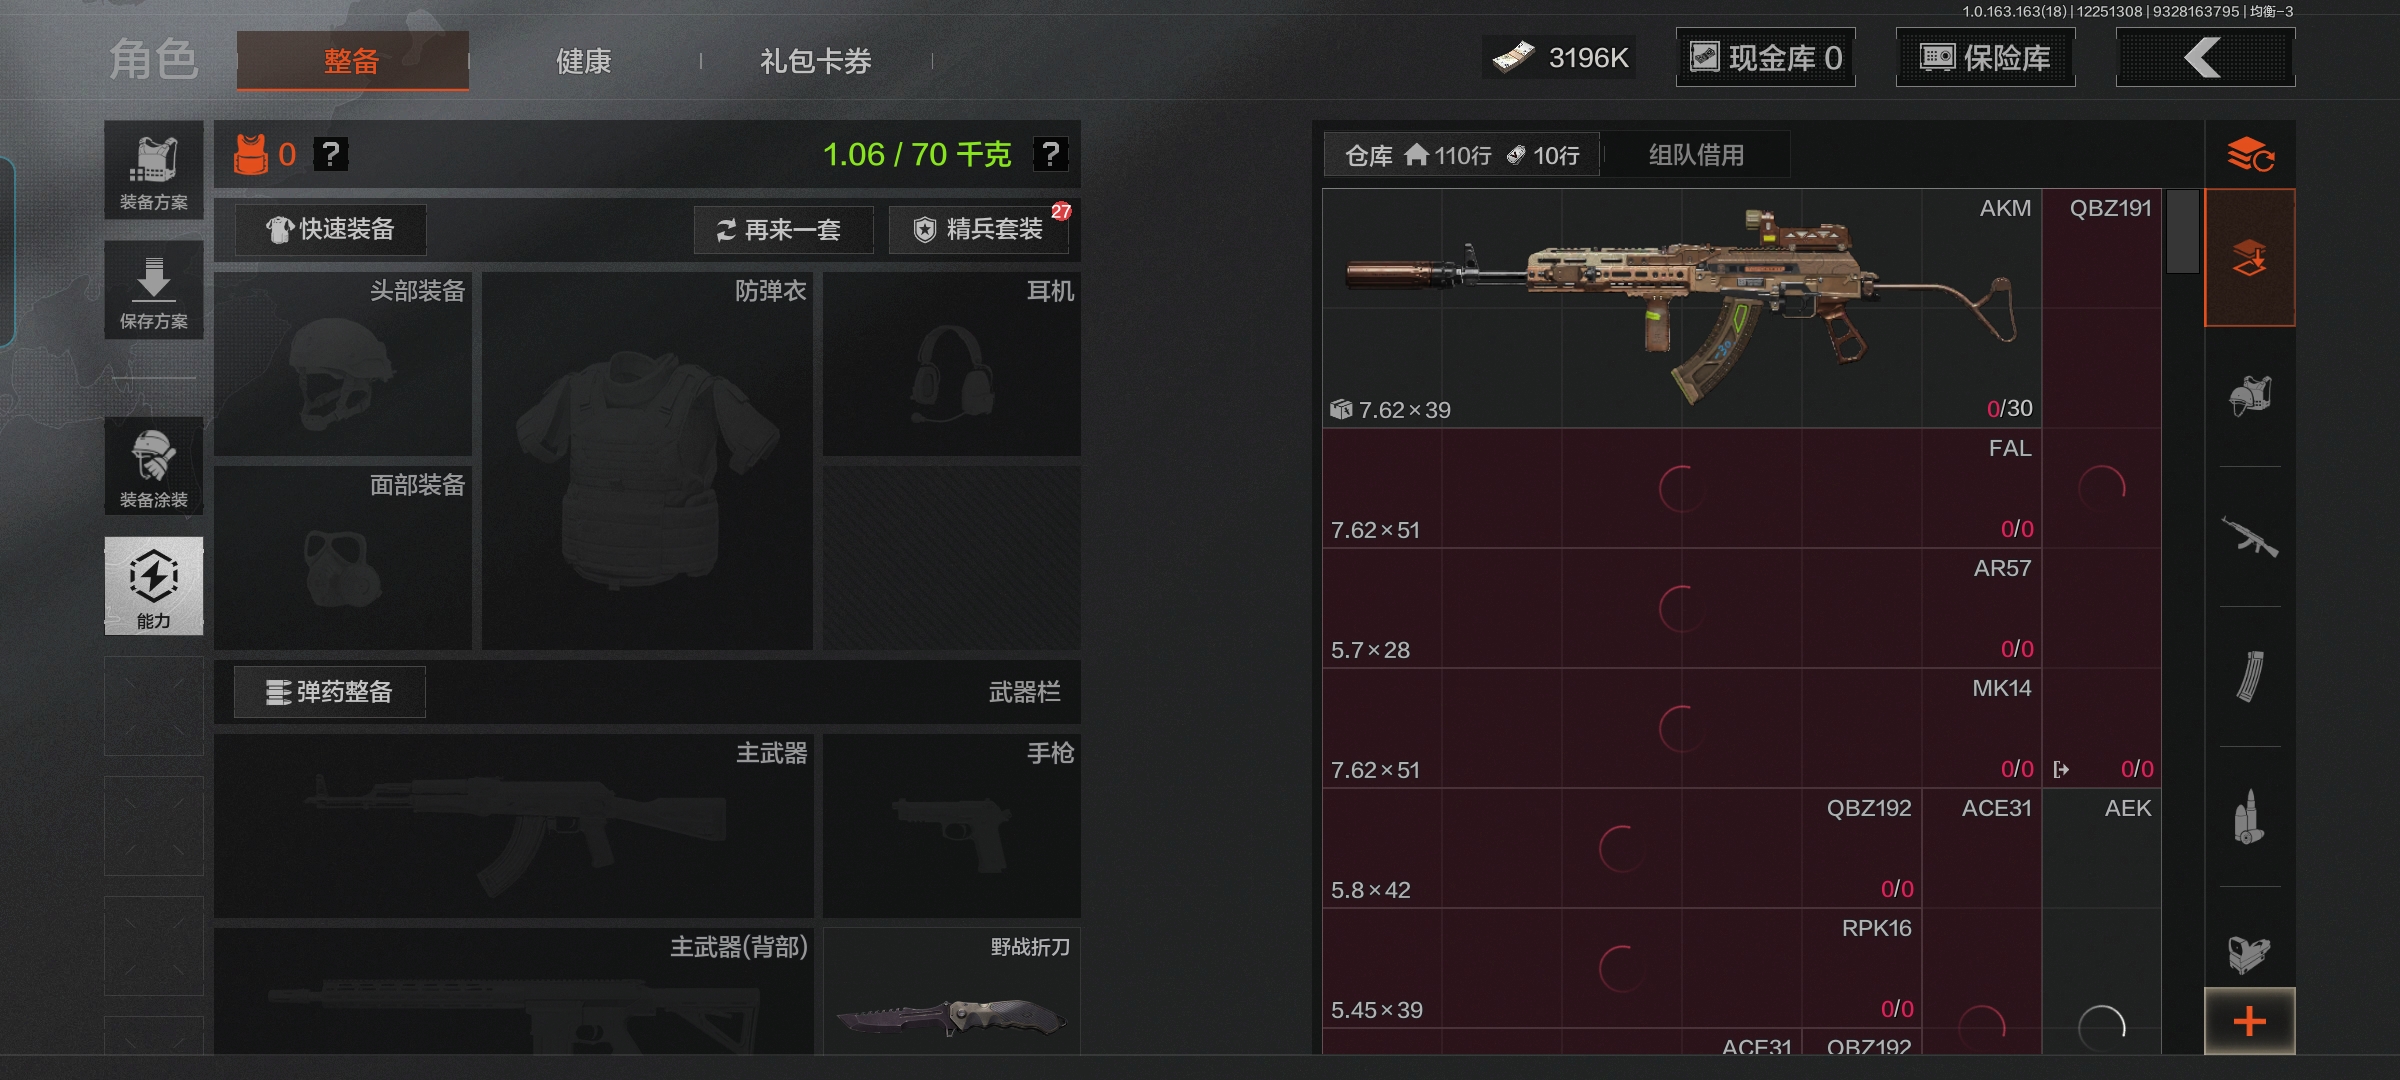The width and height of the screenshot is (2400, 1080).
Task: Open weight limit help question mark
Action: 1050,154
